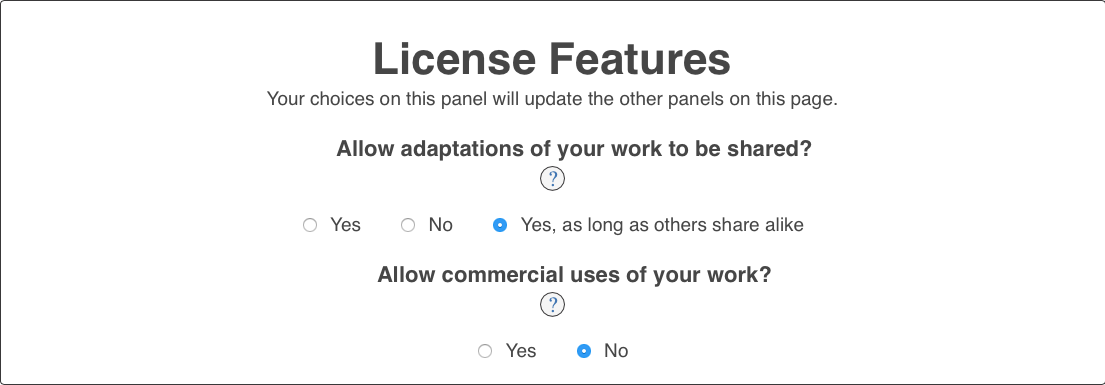Click the License Features title
Viewport: 1105px width, 385px height.
tap(552, 59)
